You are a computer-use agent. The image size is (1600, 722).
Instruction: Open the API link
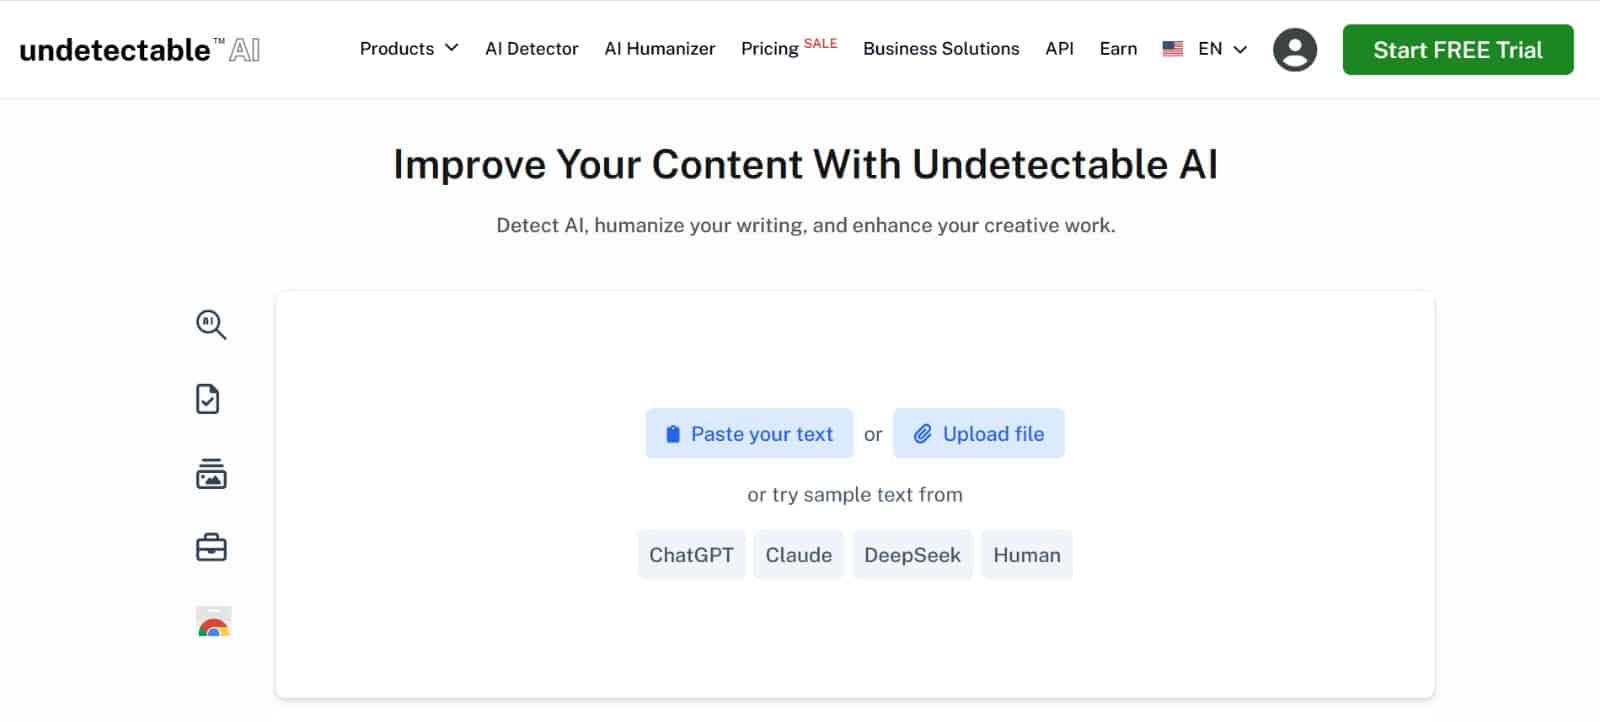[1059, 48]
